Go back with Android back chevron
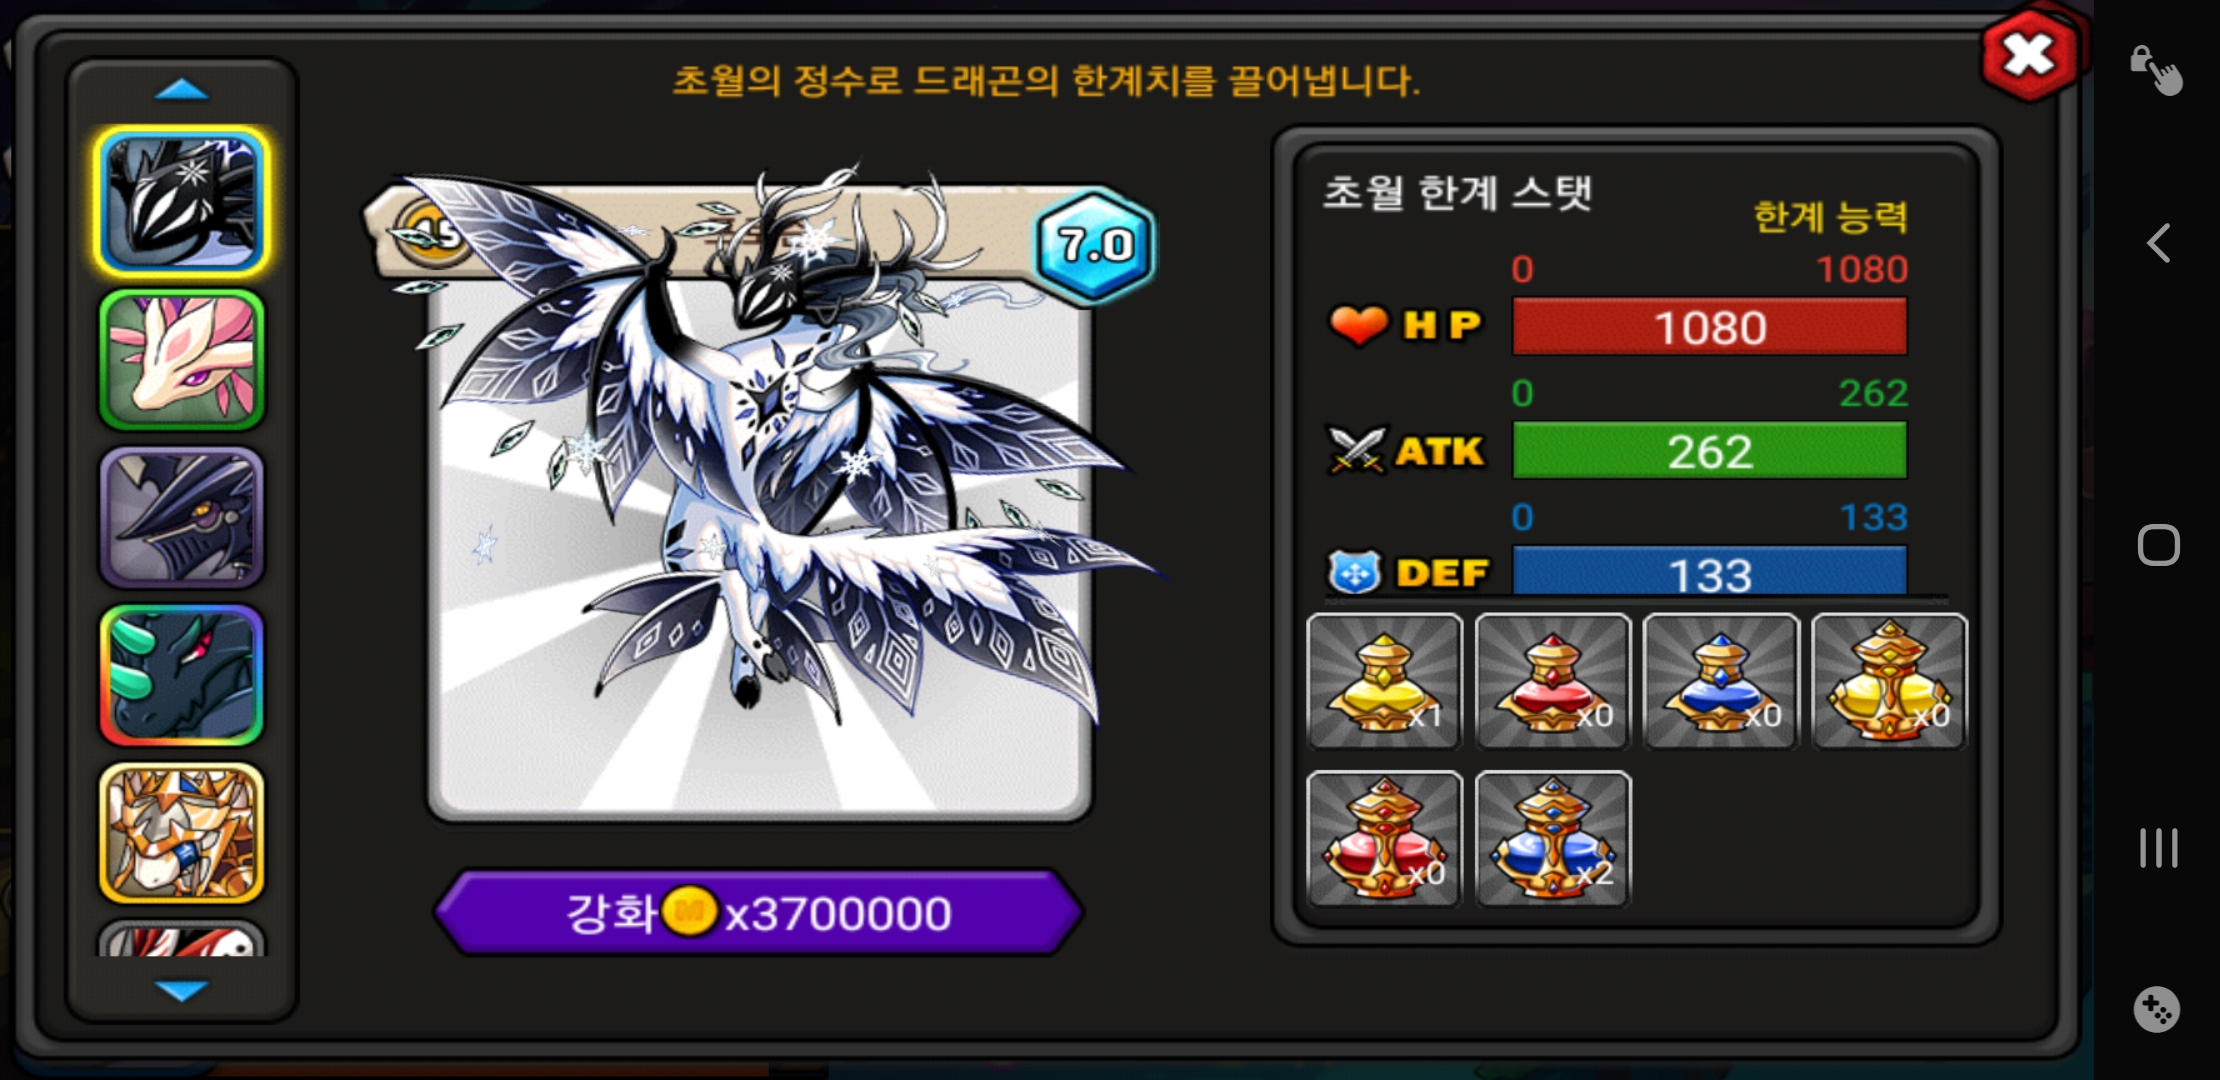 pos(2158,243)
